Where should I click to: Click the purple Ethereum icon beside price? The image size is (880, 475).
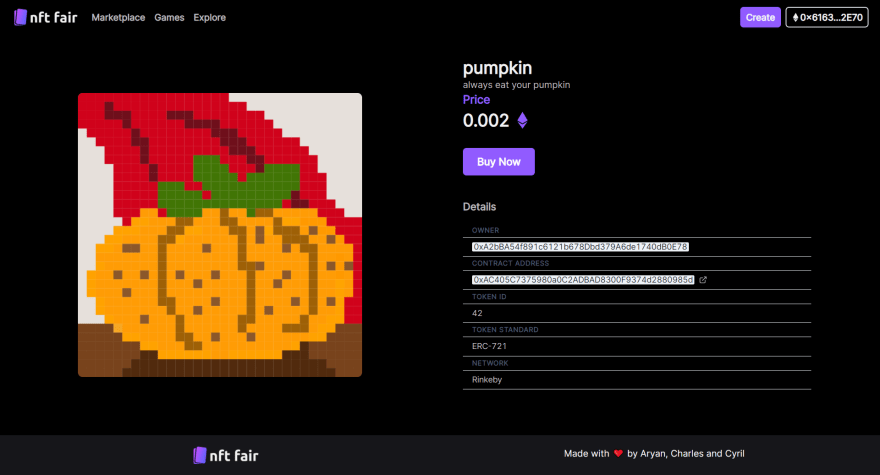click(522, 120)
